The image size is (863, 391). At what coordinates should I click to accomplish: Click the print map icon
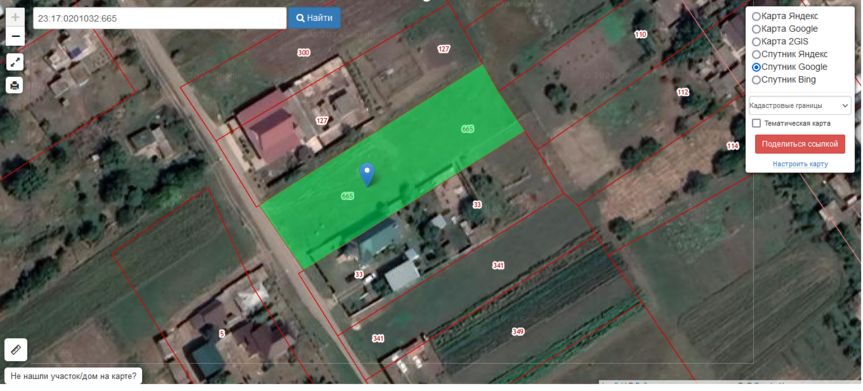click(x=15, y=85)
